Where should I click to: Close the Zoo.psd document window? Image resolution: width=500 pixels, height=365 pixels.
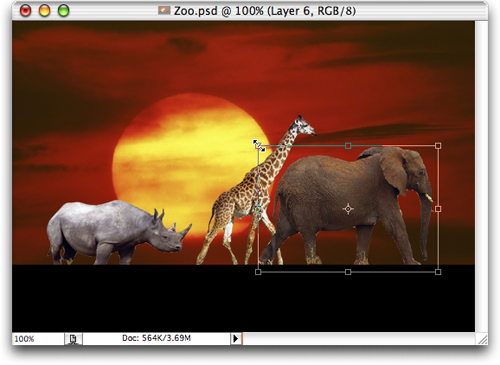pyautogui.click(x=25, y=11)
